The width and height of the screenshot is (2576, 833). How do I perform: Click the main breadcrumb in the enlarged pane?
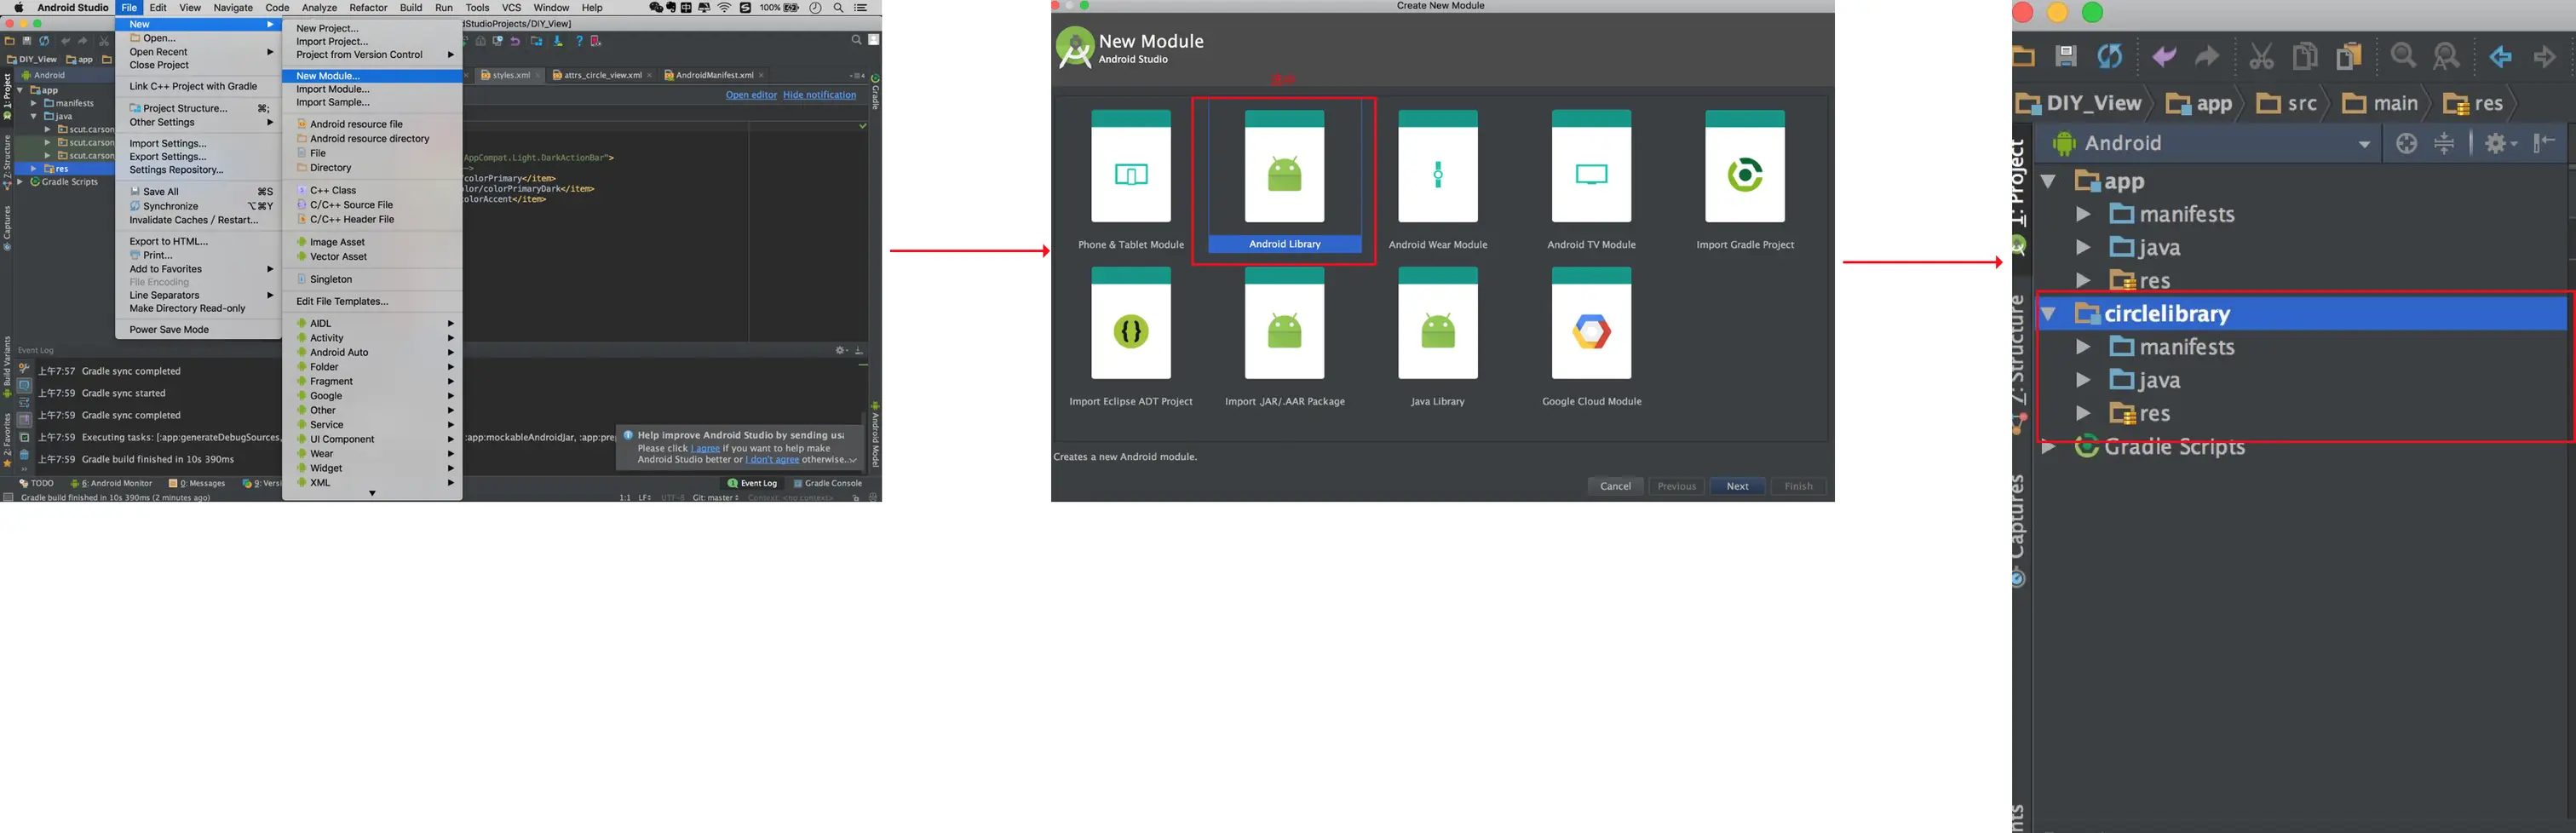click(x=2380, y=103)
